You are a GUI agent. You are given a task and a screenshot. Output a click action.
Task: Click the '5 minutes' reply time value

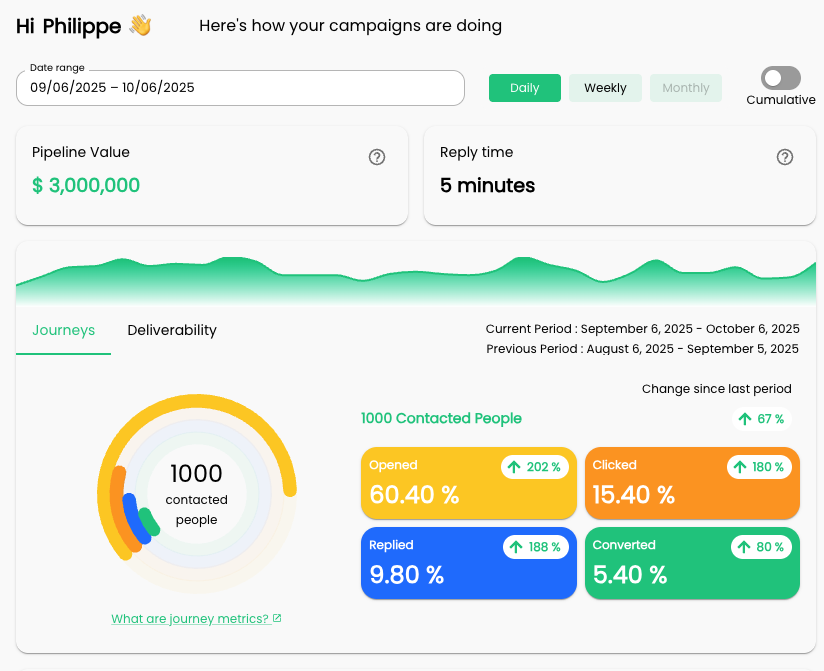pyautogui.click(x=487, y=185)
